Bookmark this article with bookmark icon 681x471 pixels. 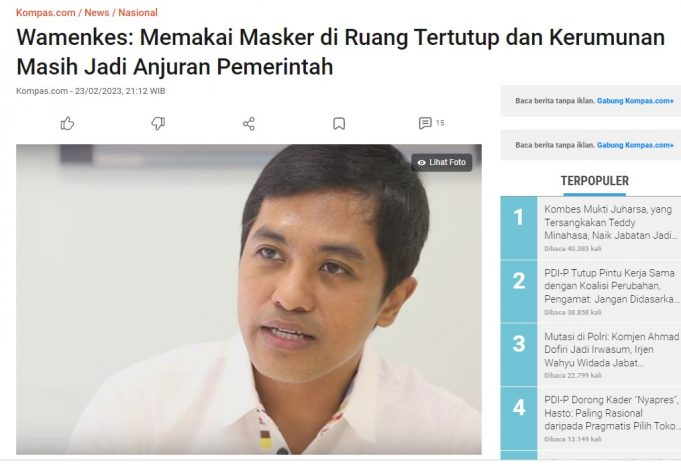pos(339,124)
